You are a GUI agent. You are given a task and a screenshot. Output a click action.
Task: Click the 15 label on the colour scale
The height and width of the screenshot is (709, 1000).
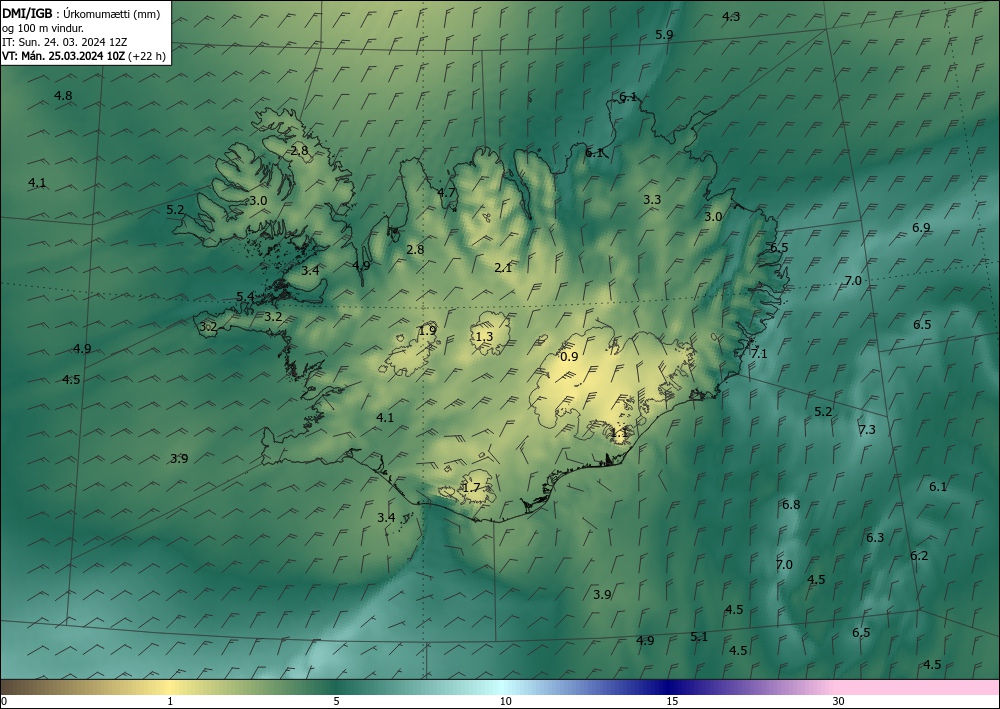[672, 702]
